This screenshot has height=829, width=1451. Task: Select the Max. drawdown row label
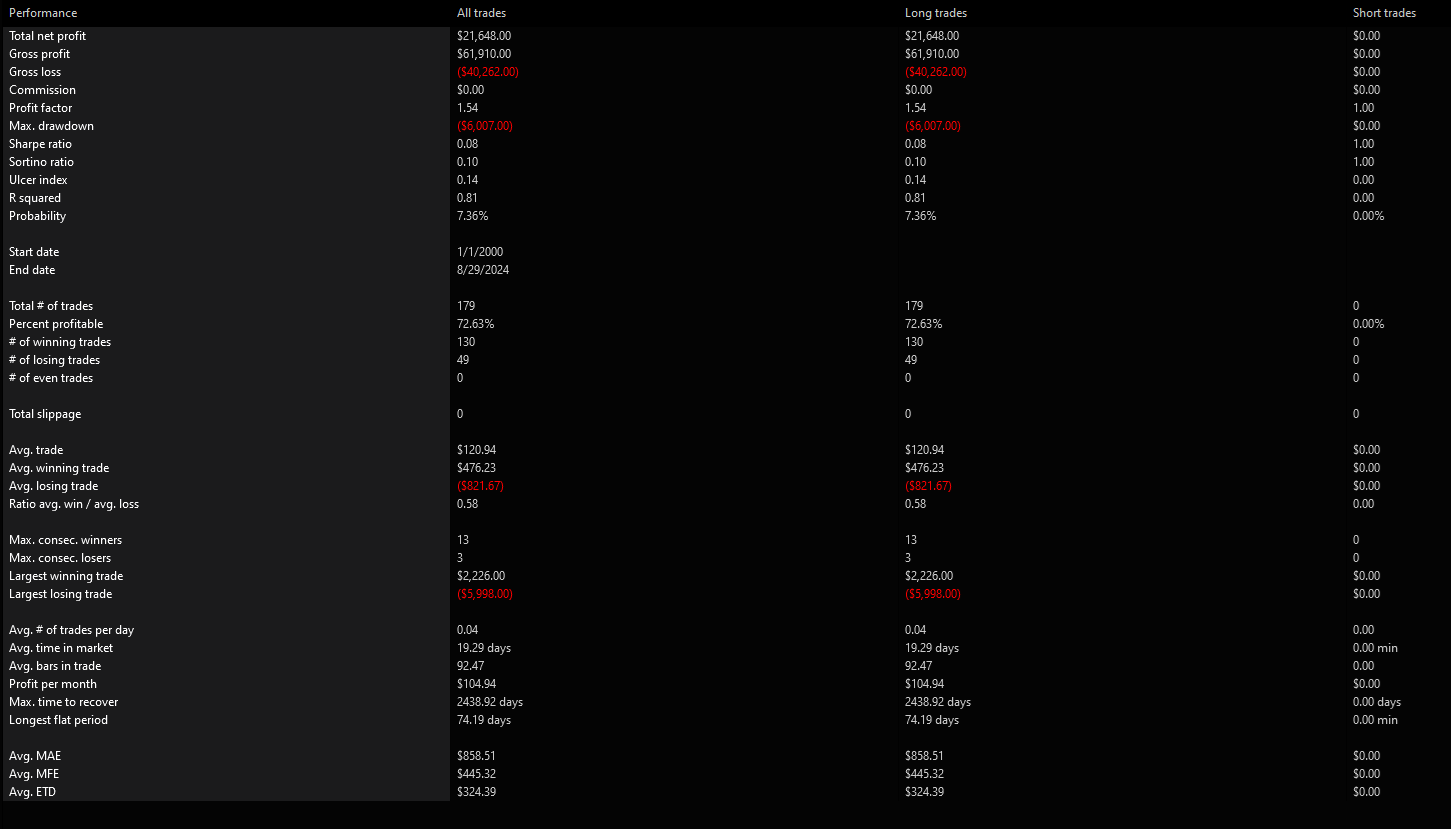(x=51, y=126)
